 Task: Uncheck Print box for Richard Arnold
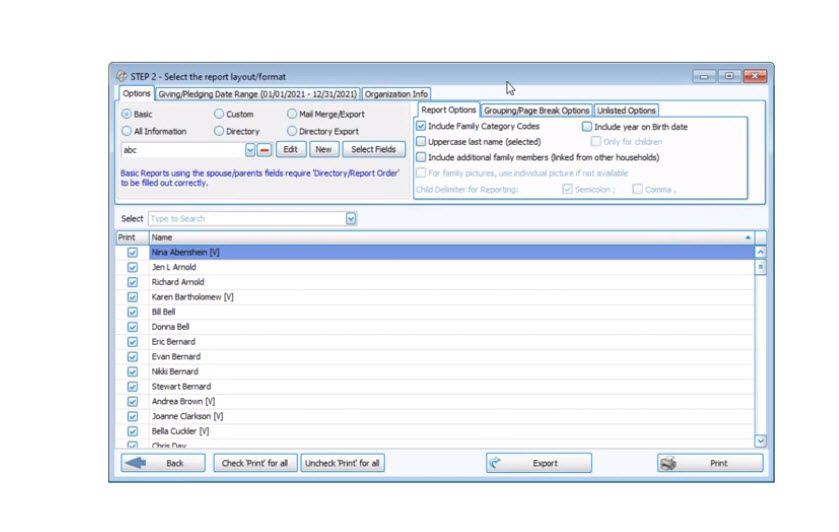pyautogui.click(x=132, y=282)
